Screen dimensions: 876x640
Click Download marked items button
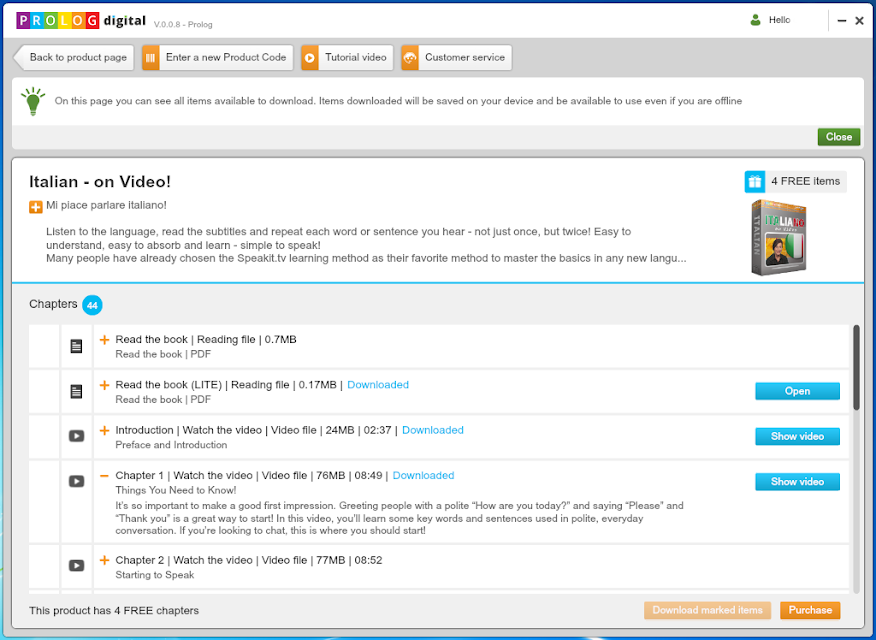point(707,610)
